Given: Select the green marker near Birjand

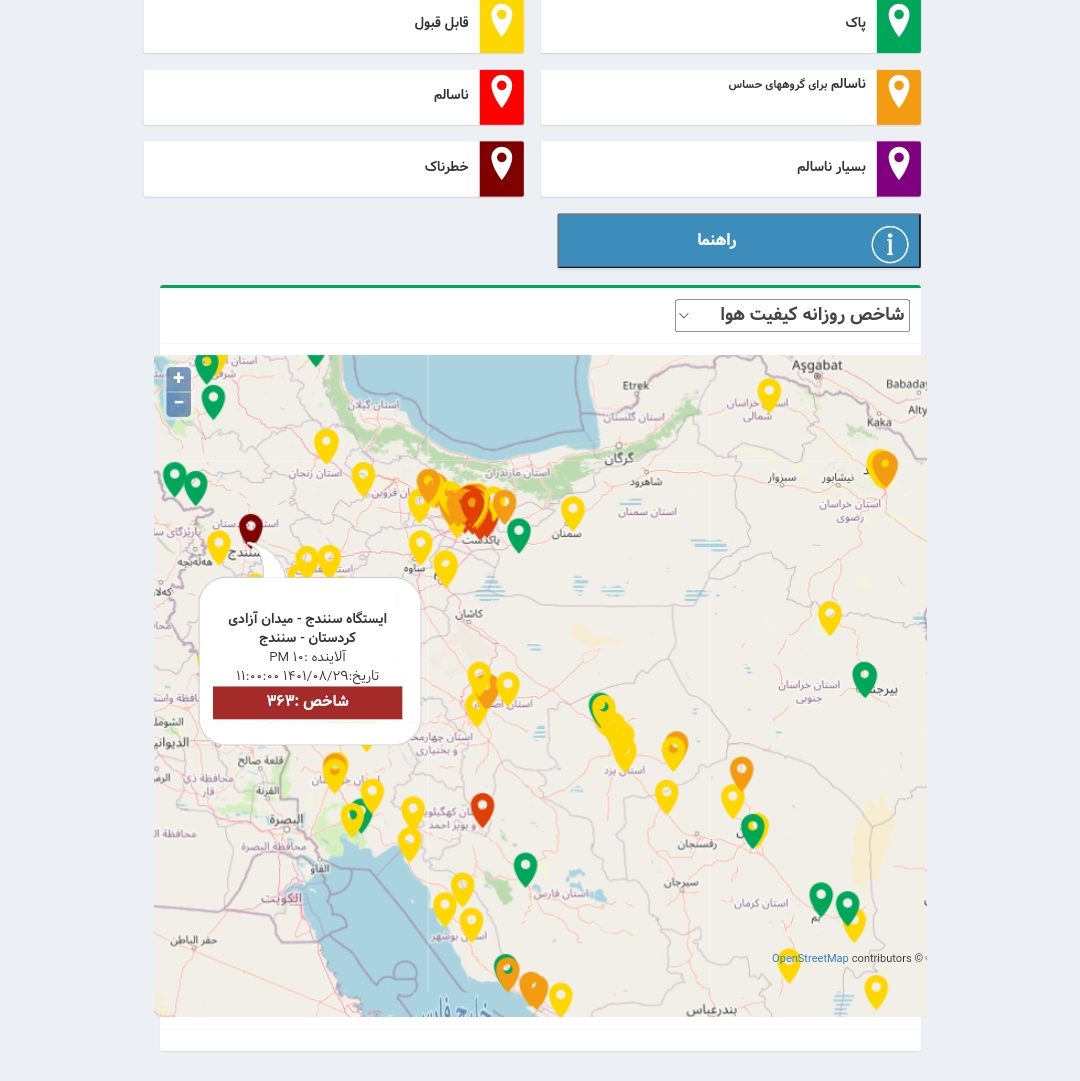Looking at the screenshot, I should (x=864, y=677).
